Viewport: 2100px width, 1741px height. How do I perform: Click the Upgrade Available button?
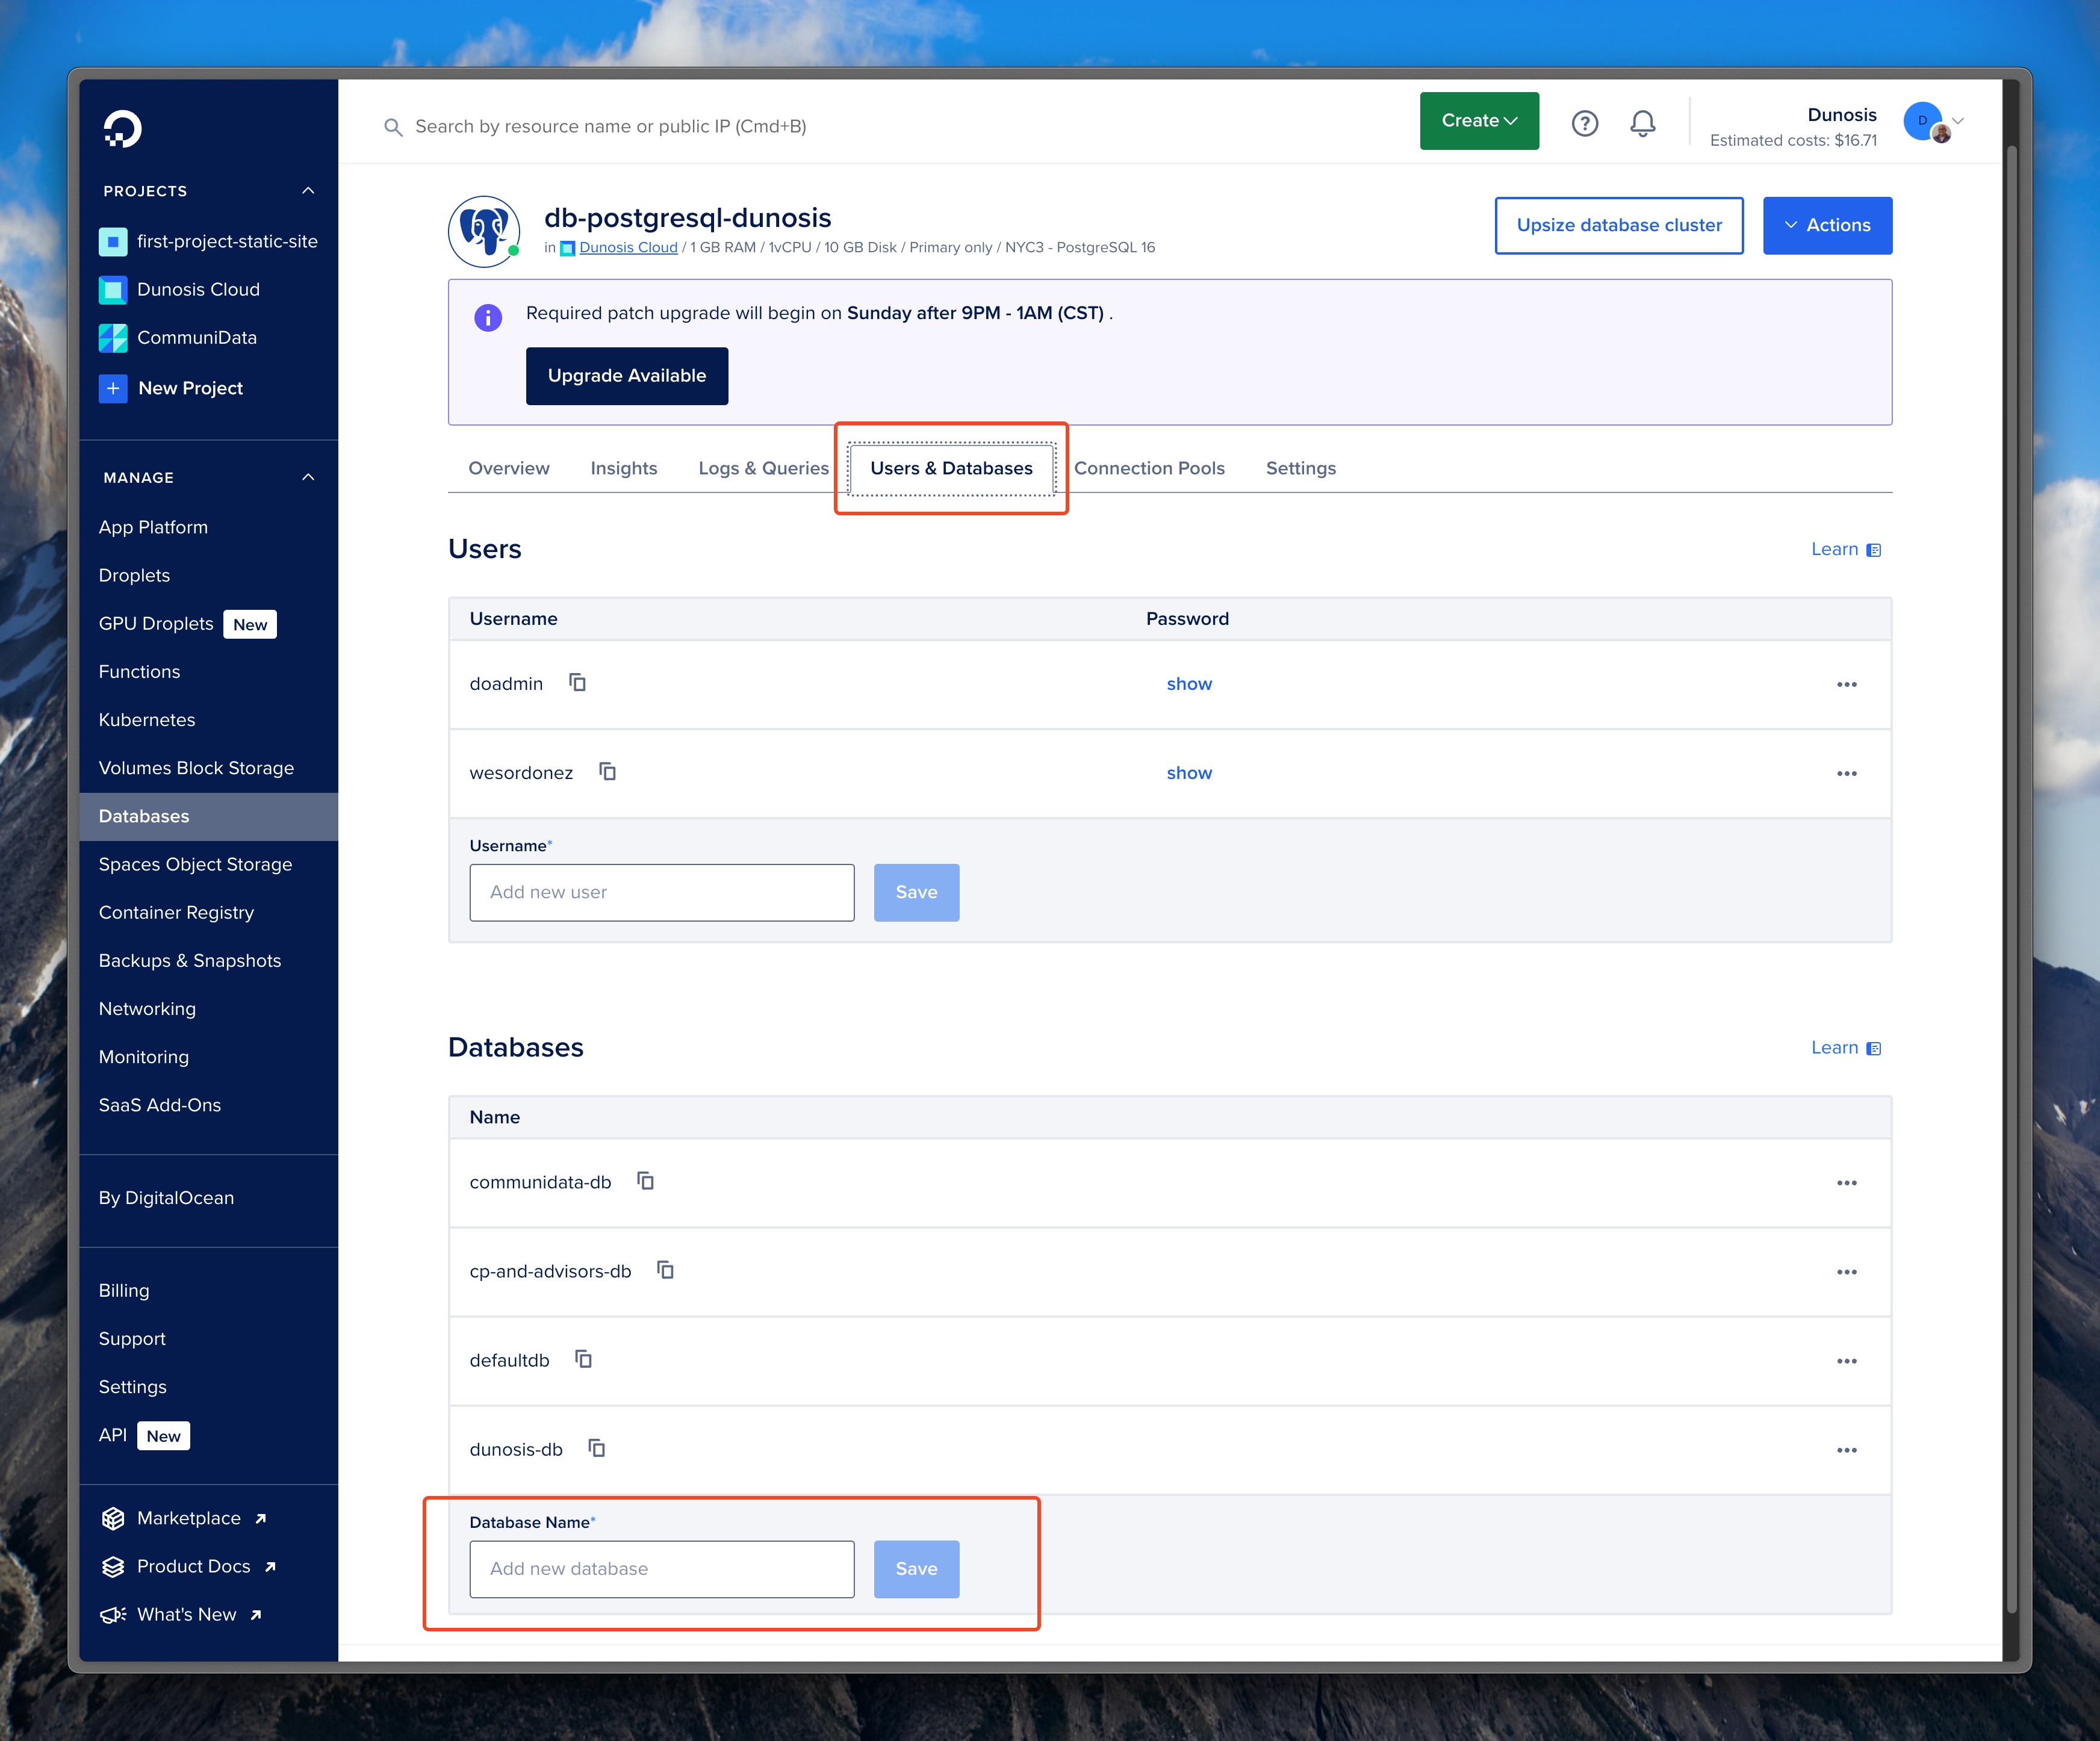626,376
